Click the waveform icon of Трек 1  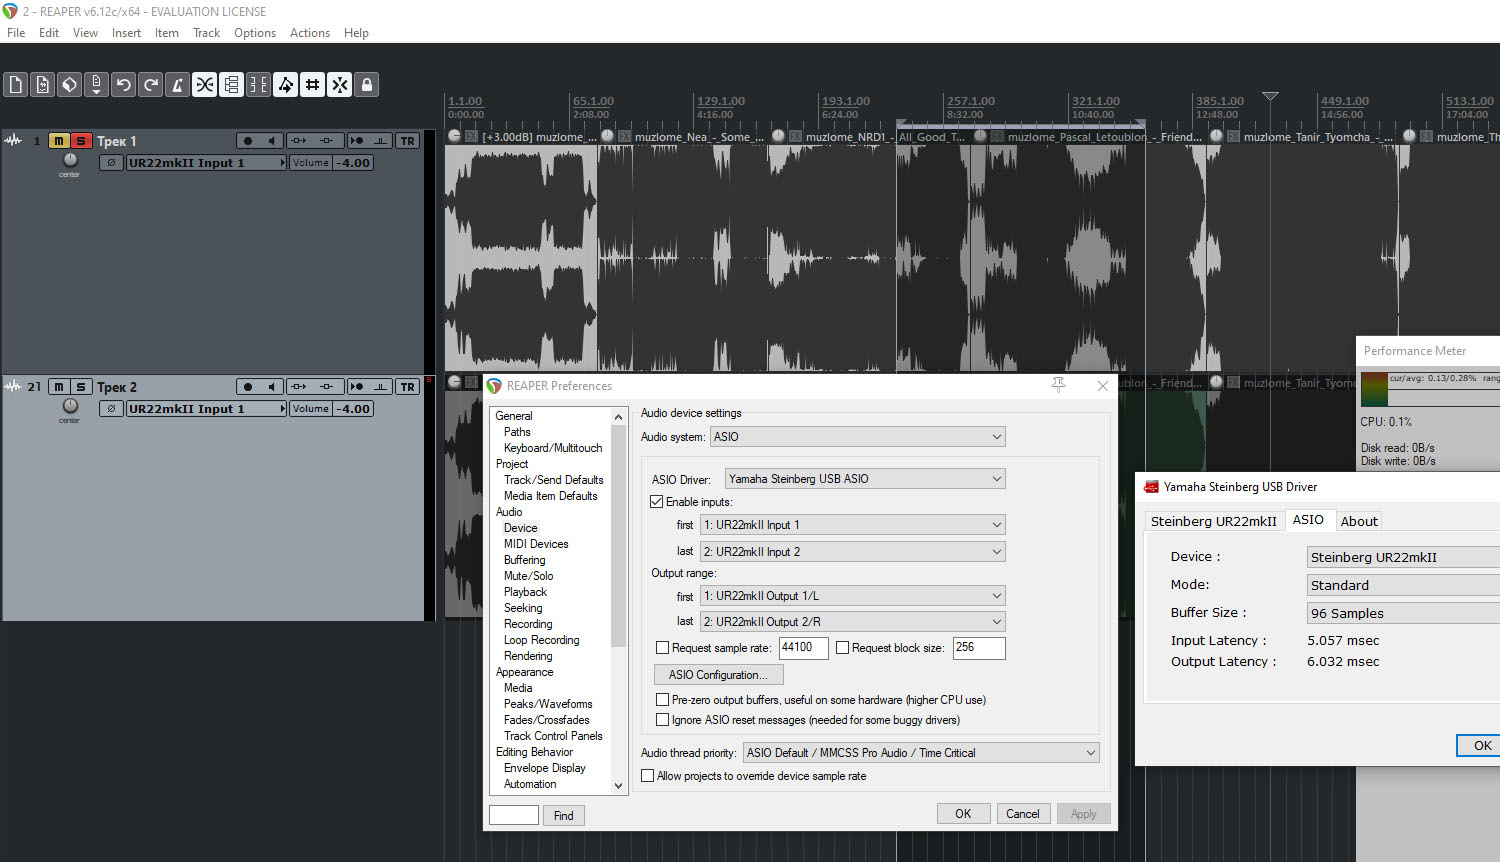point(13,141)
